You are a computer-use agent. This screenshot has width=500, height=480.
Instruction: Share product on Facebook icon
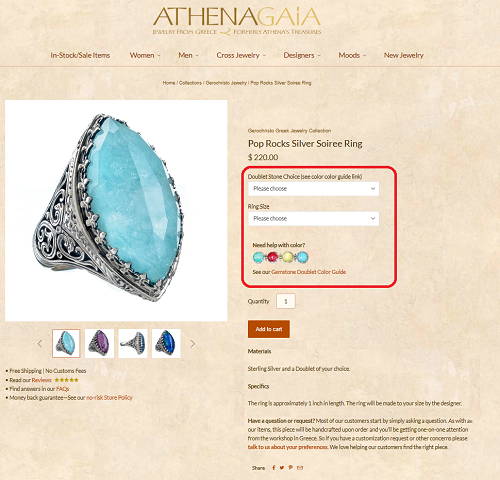(x=274, y=468)
